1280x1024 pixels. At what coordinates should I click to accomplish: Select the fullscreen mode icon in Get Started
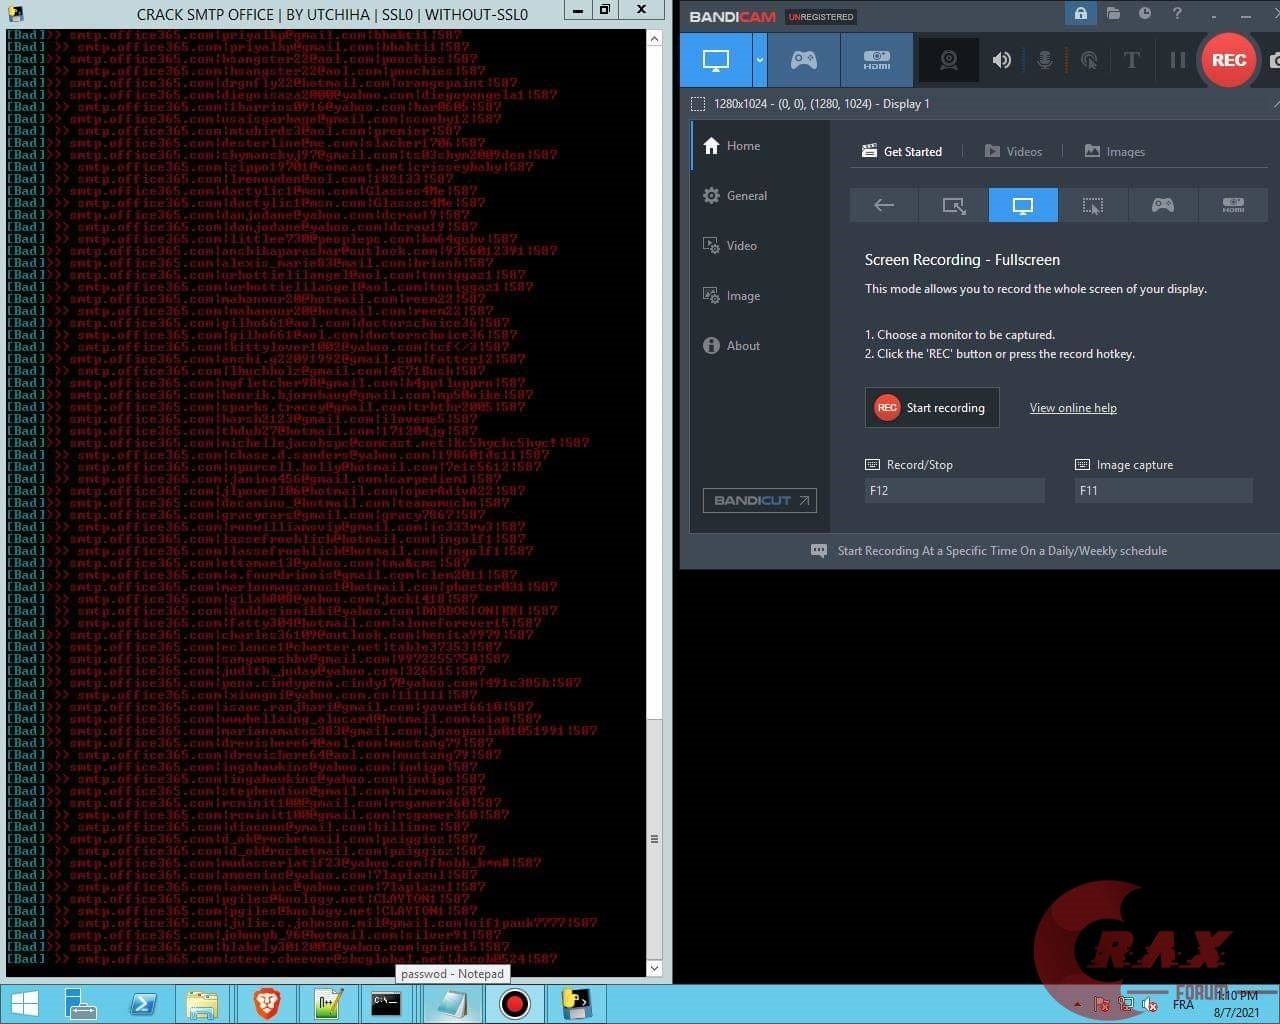pyautogui.click(x=1023, y=205)
